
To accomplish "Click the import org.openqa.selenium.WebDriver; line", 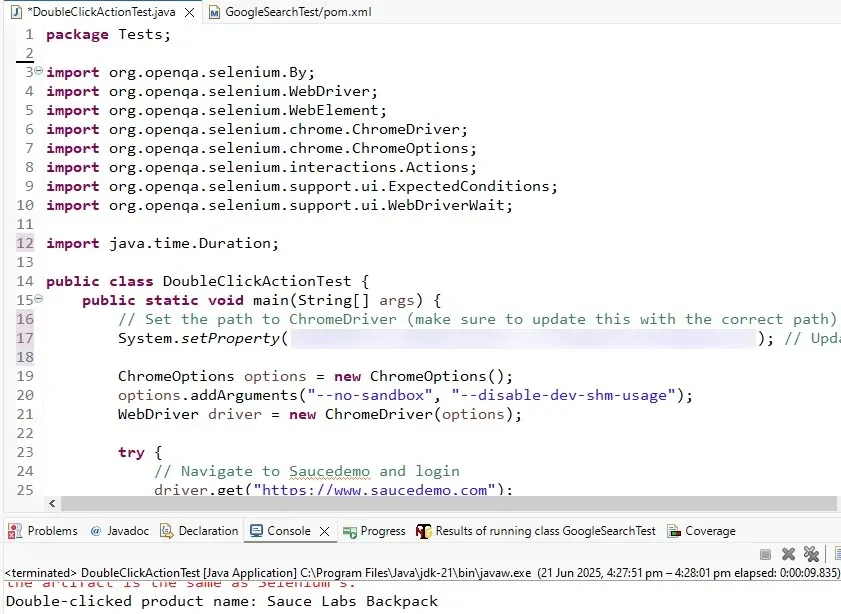I will pyautogui.click(x=212, y=91).
